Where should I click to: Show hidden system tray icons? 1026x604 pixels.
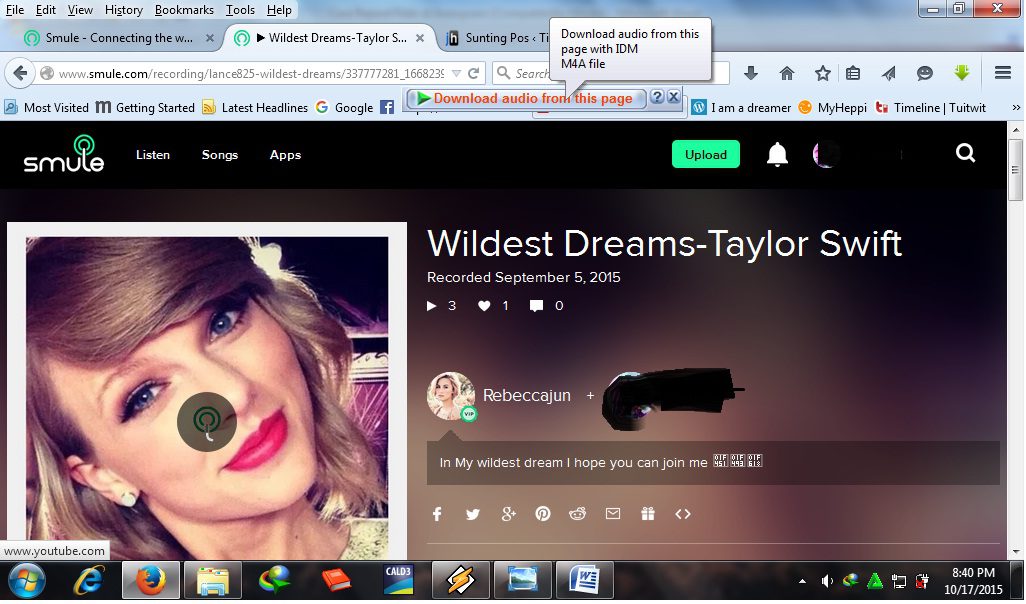coord(802,581)
